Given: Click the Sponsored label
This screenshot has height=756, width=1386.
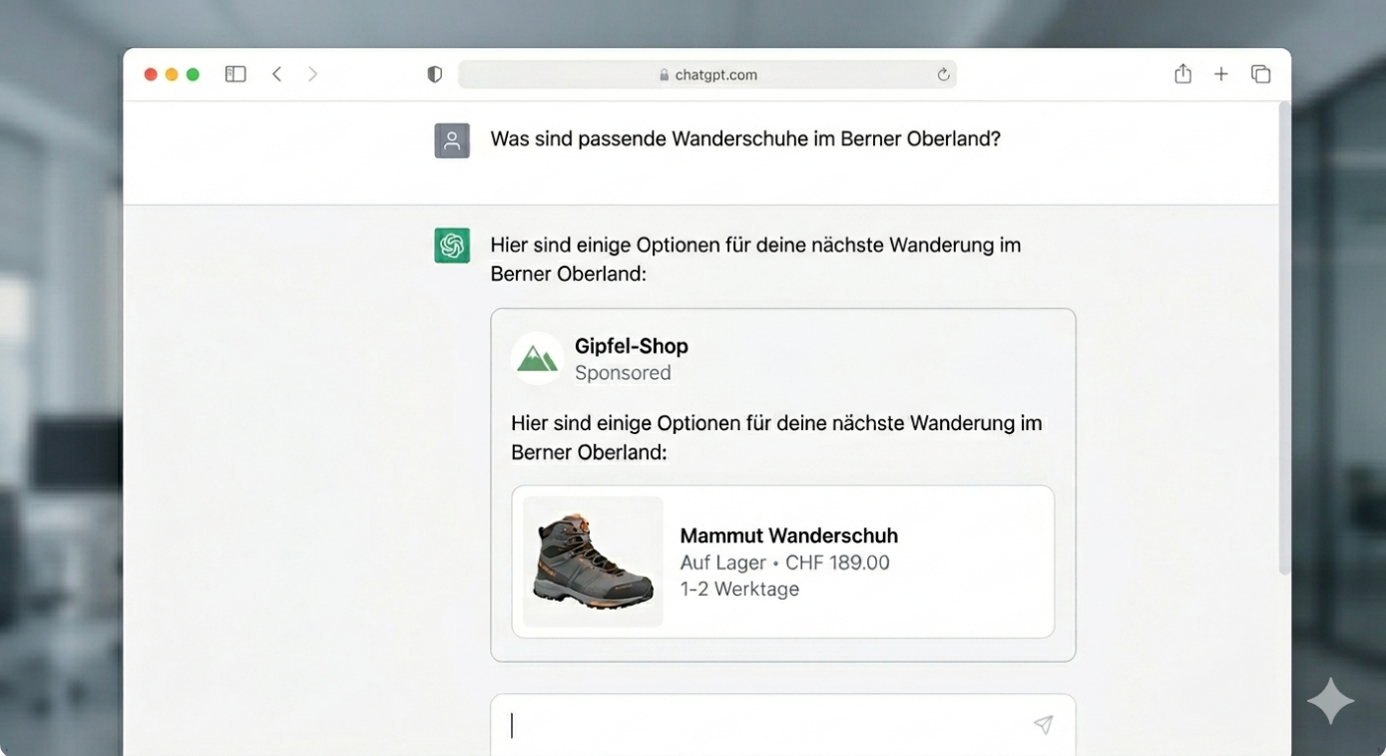Looking at the screenshot, I should coord(623,373).
